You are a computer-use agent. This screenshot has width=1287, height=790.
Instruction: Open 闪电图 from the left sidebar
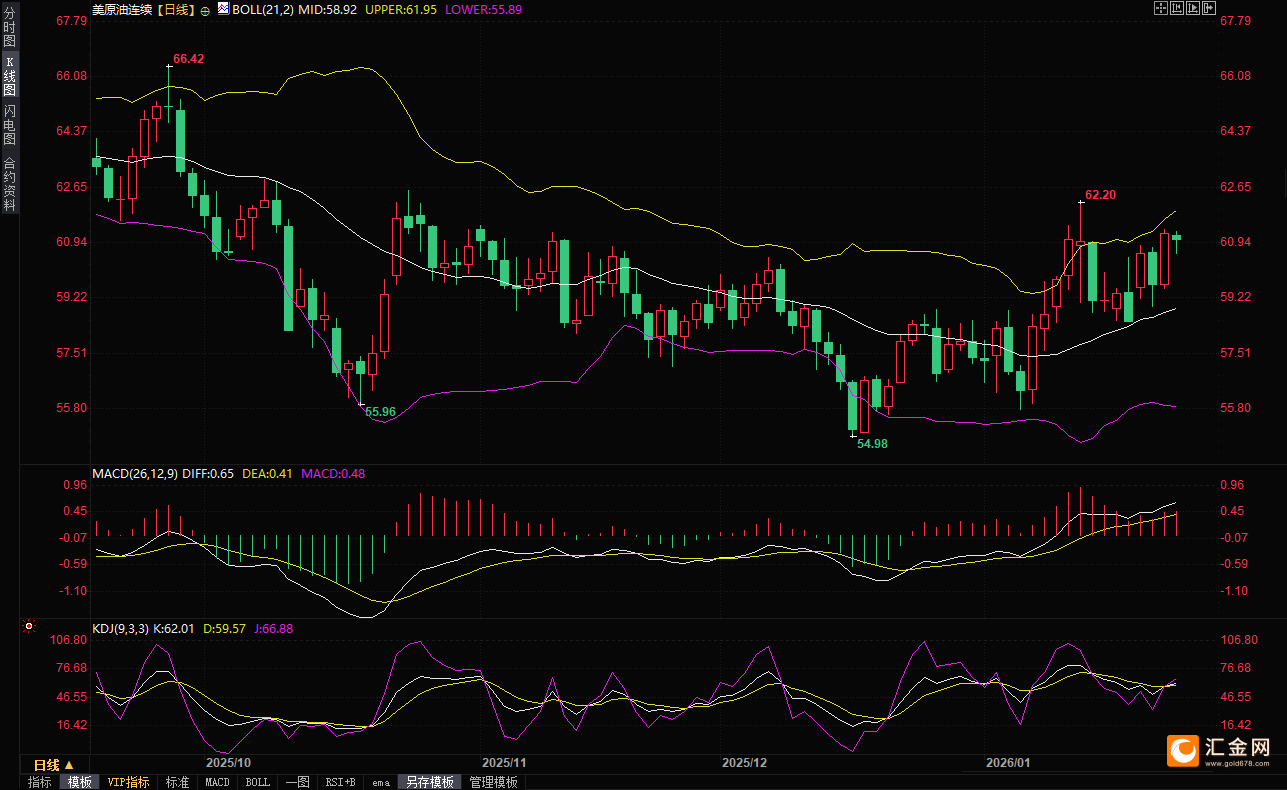[10, 125]
